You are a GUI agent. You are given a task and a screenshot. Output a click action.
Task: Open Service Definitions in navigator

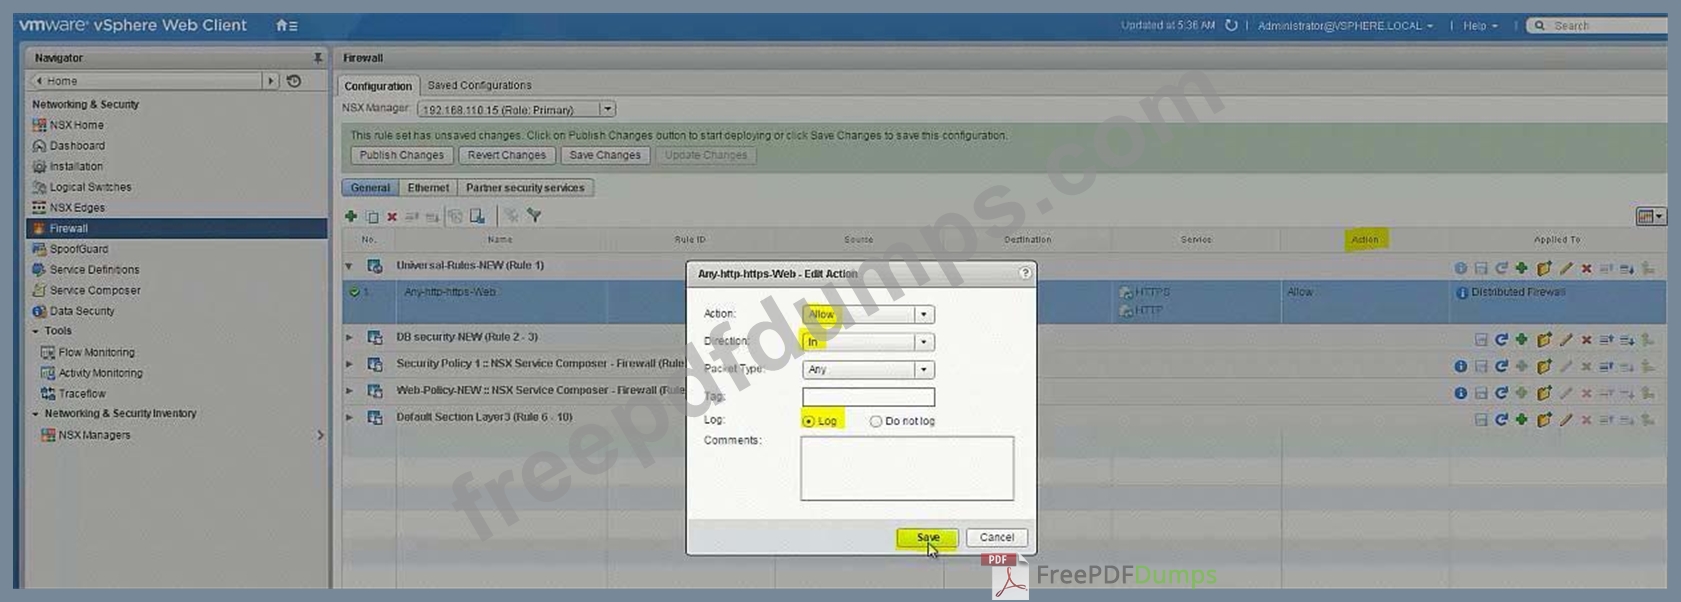click(x=94, y=270)
